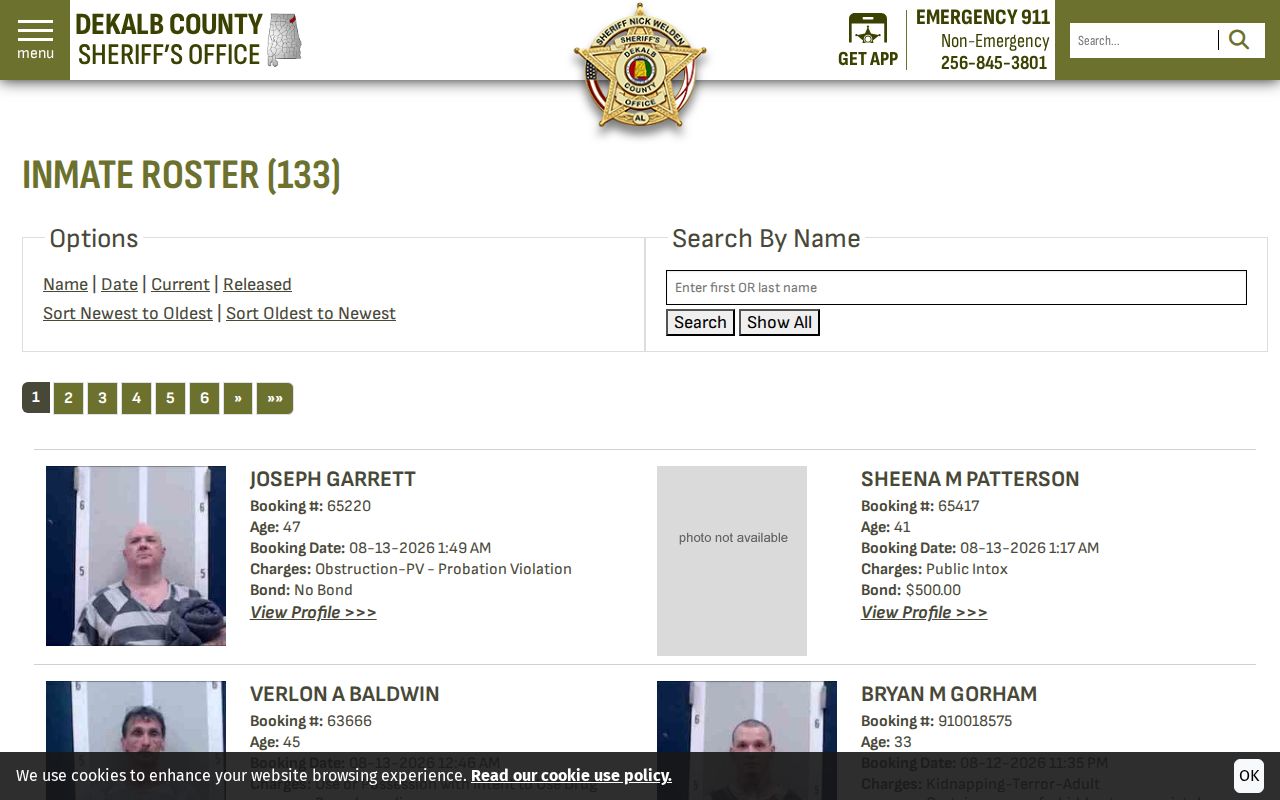The width and height of the screenshot is (1280, 800).
Task: Click Emergency 911 text
Action: (x=983, y=17)
